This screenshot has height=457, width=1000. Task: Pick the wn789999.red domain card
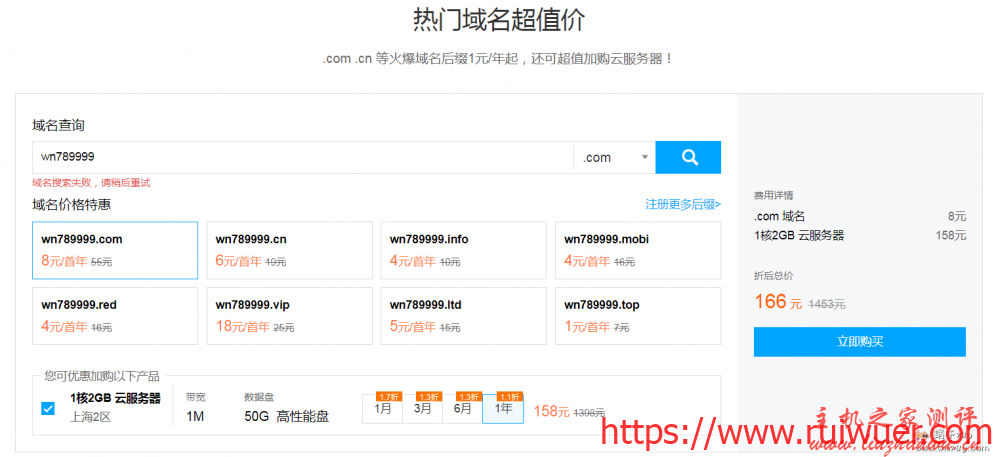tap(115, 315)
